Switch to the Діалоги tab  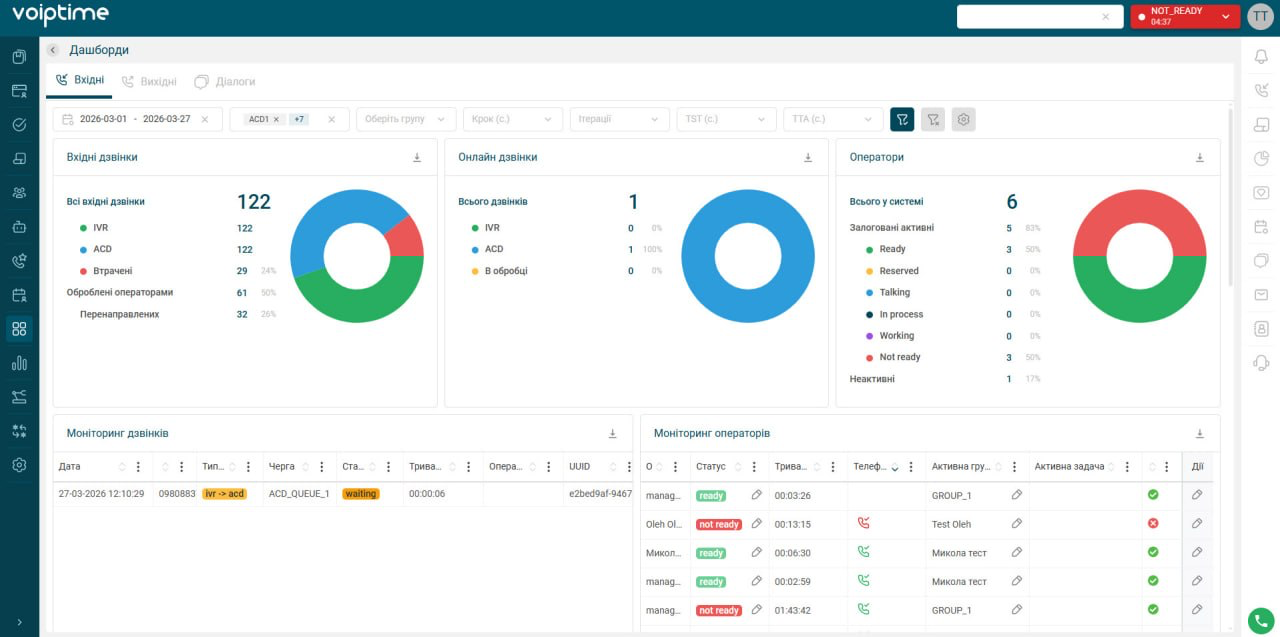(225, 82)
